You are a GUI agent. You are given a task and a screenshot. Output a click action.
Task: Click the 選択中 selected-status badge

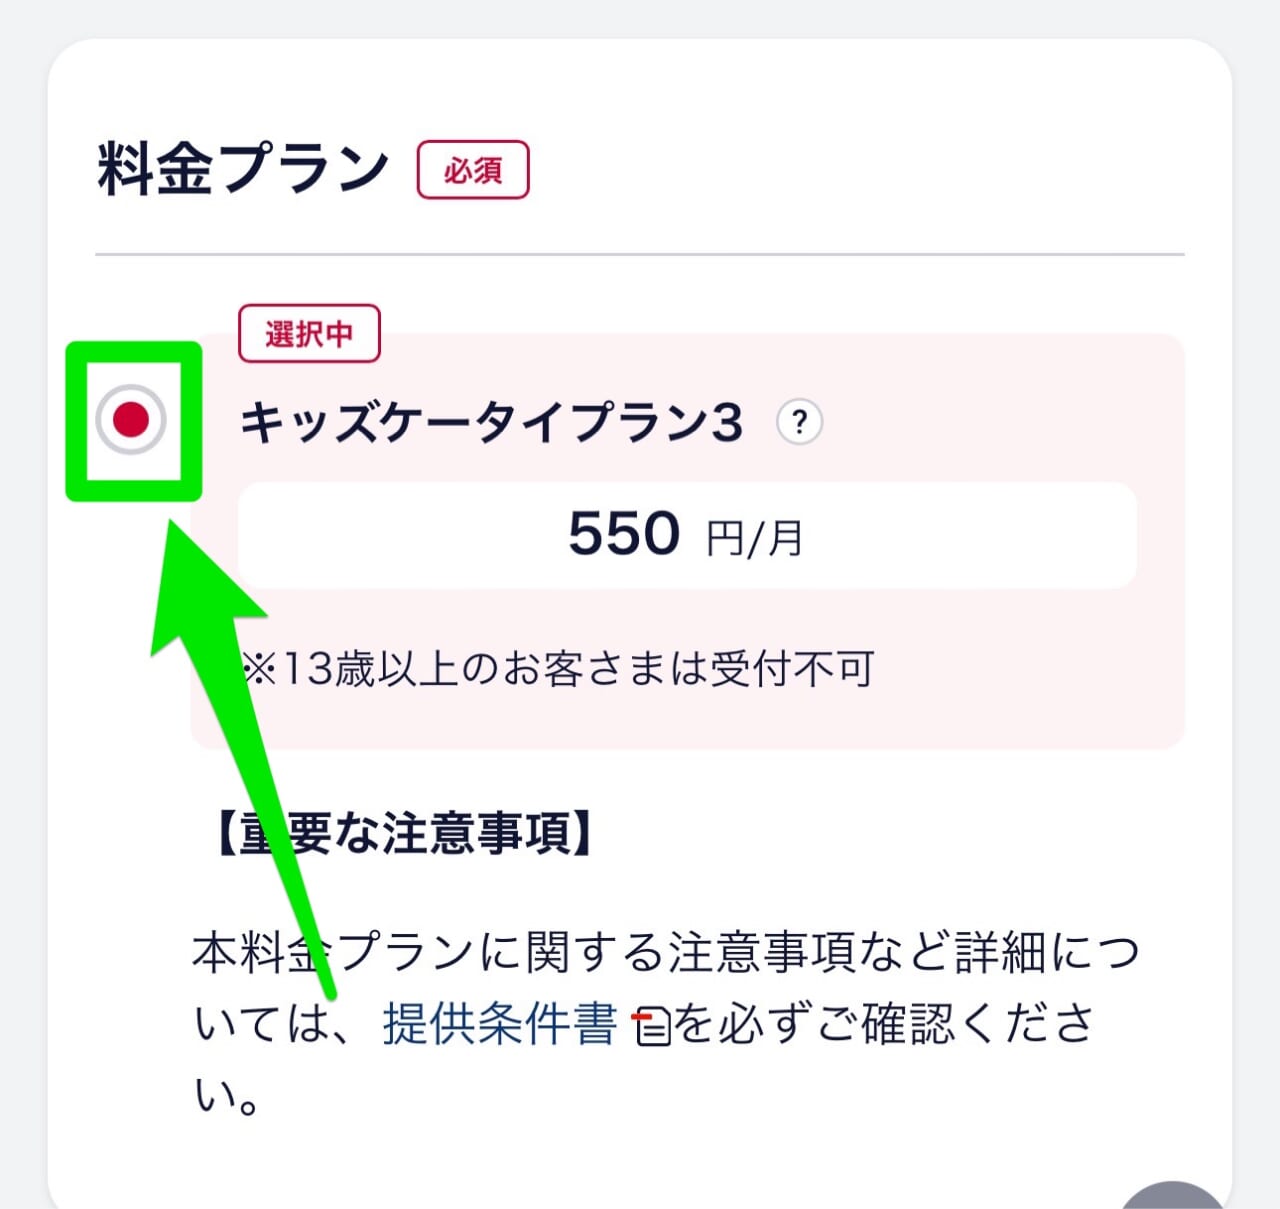308,334
